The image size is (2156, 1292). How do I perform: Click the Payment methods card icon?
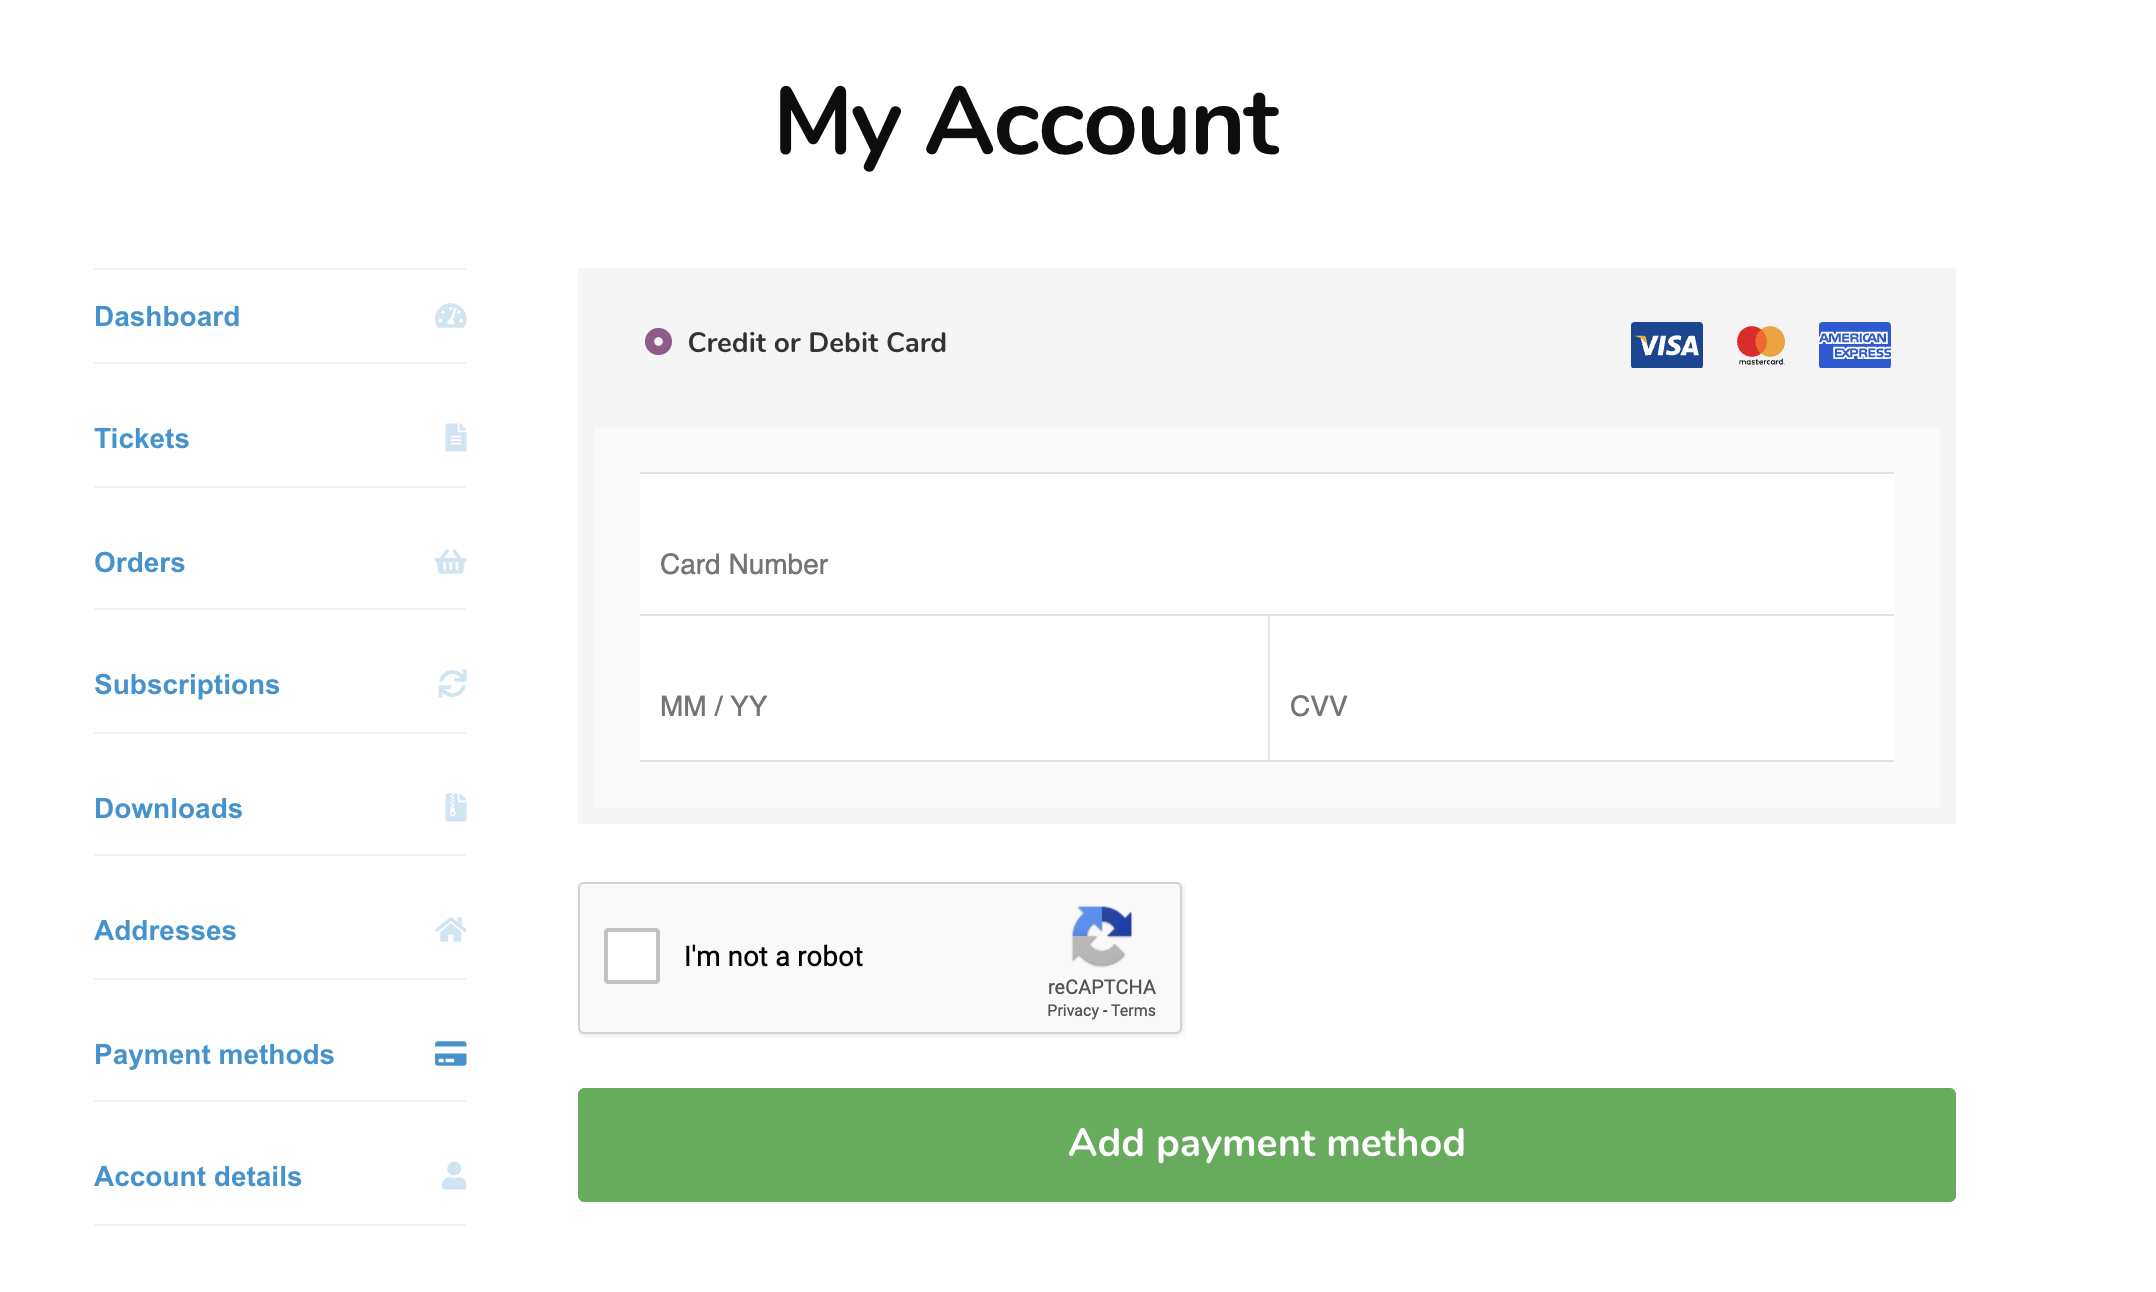[x=452, y=1054]
